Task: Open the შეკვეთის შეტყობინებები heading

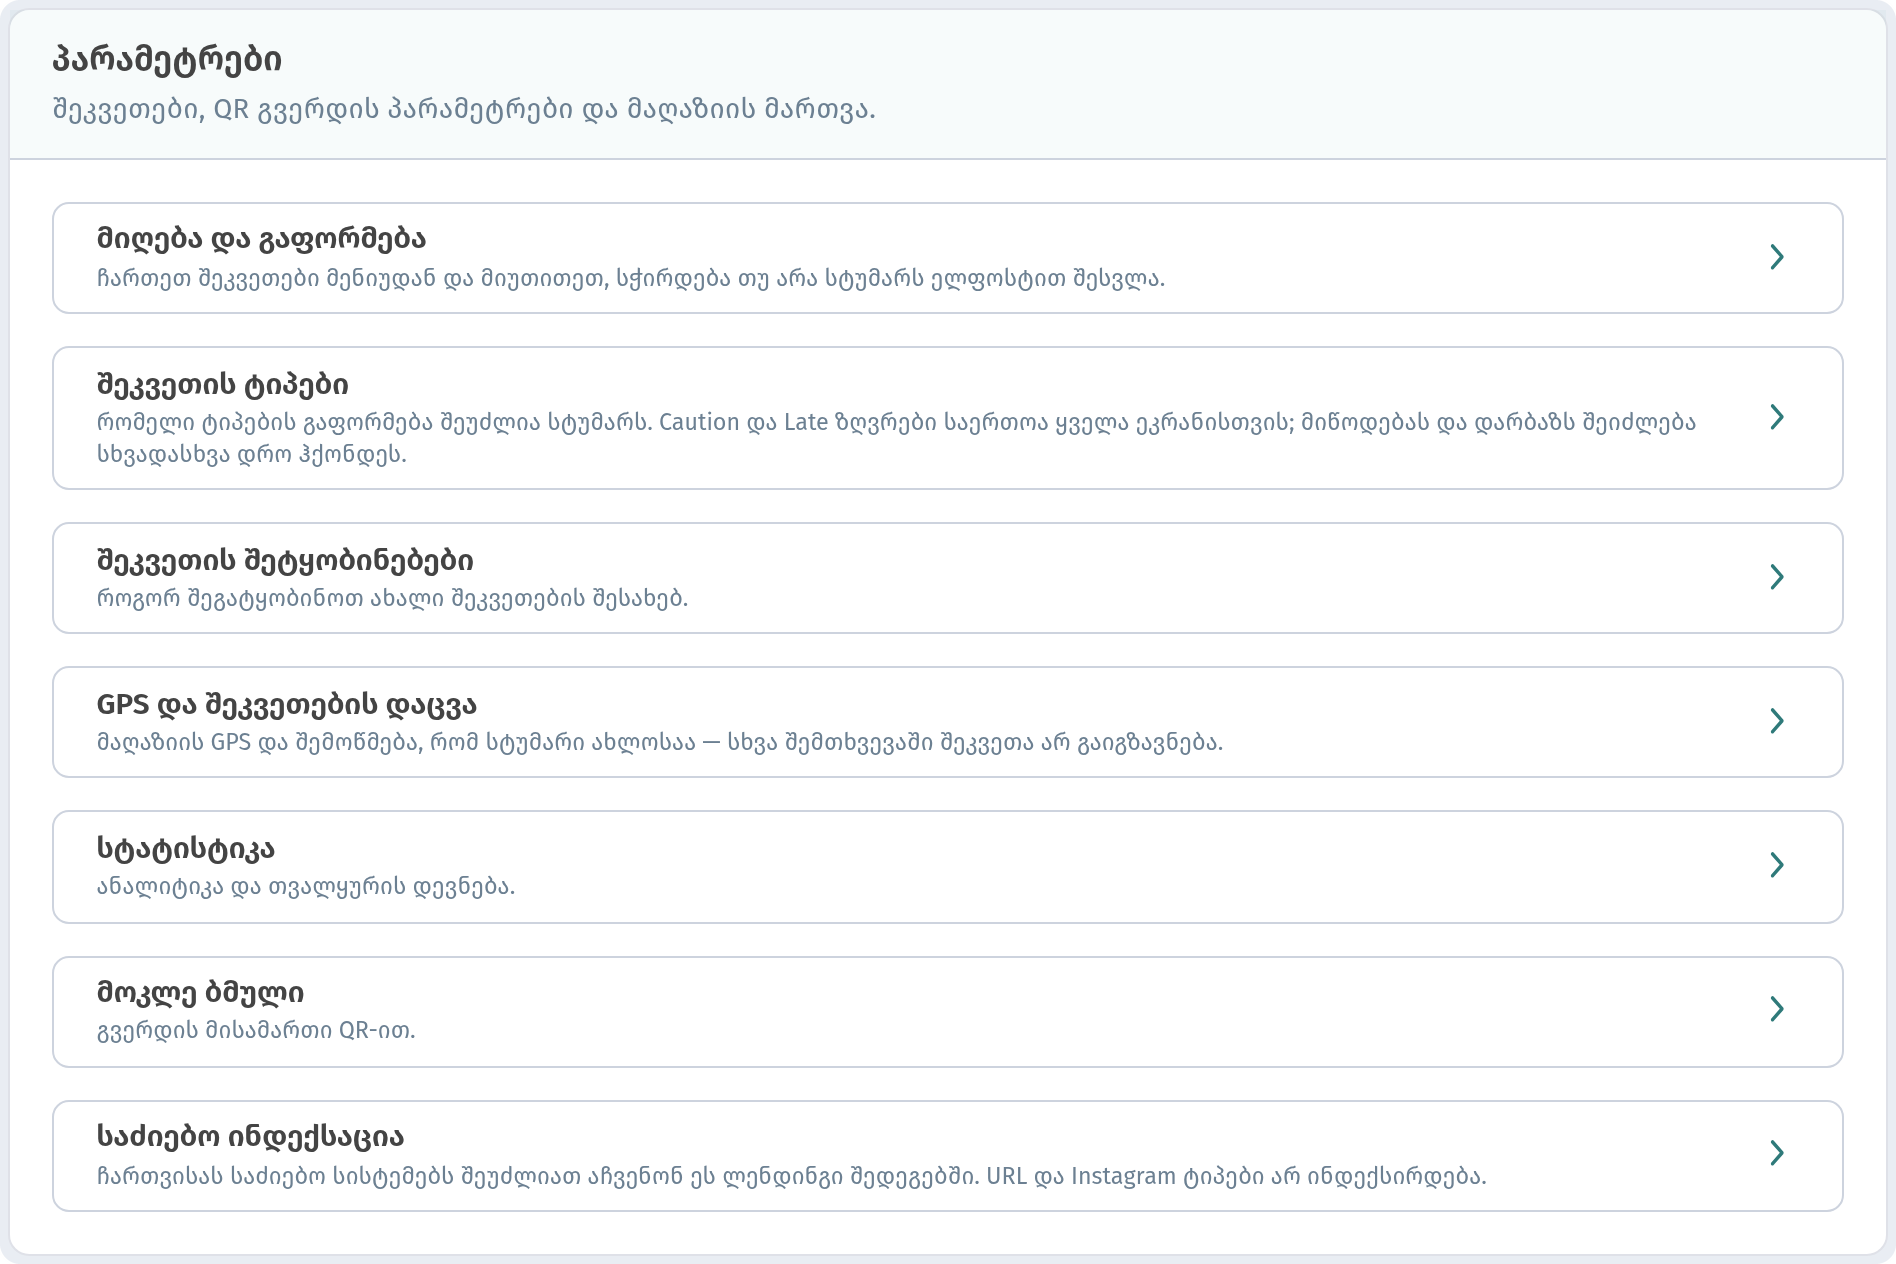Action: (x=285, y=560)
